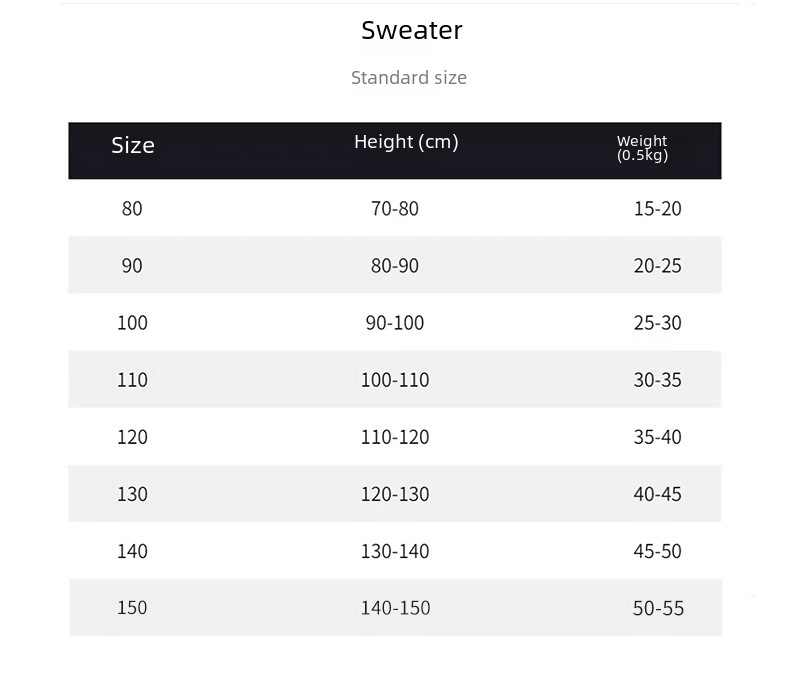Click height range 110-120 cell
This screenshot has height=693, width=790.
point(395,437)
